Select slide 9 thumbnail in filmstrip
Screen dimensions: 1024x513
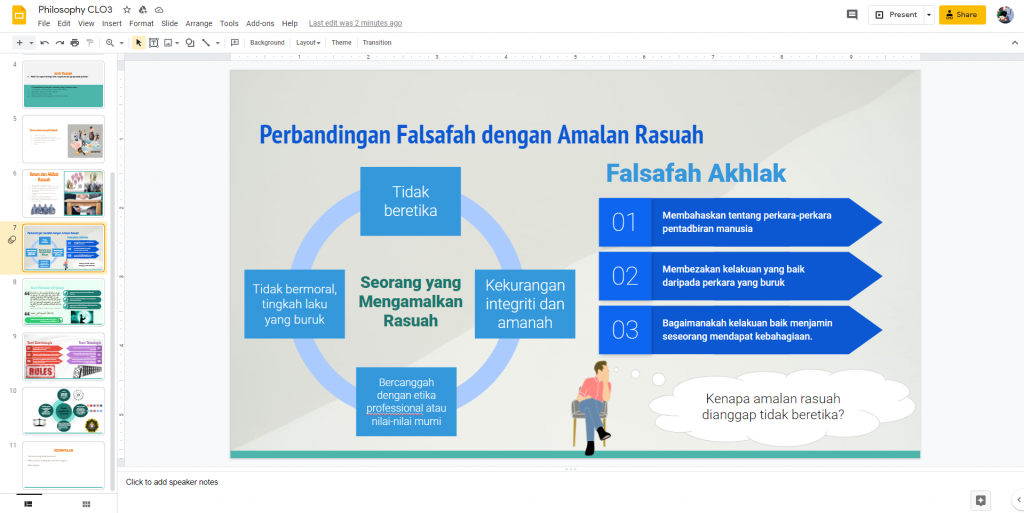click(x=63, y=356)
